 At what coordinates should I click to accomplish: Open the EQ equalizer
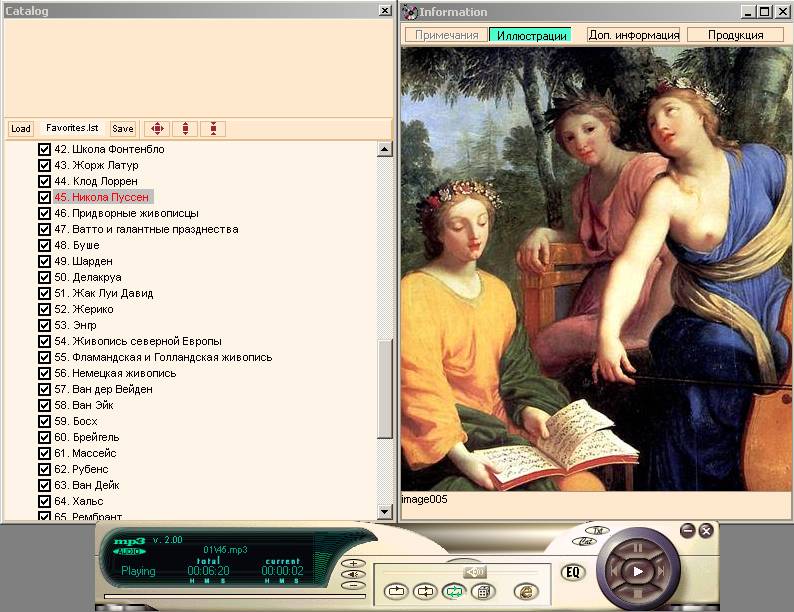click(x=573, y=573)
